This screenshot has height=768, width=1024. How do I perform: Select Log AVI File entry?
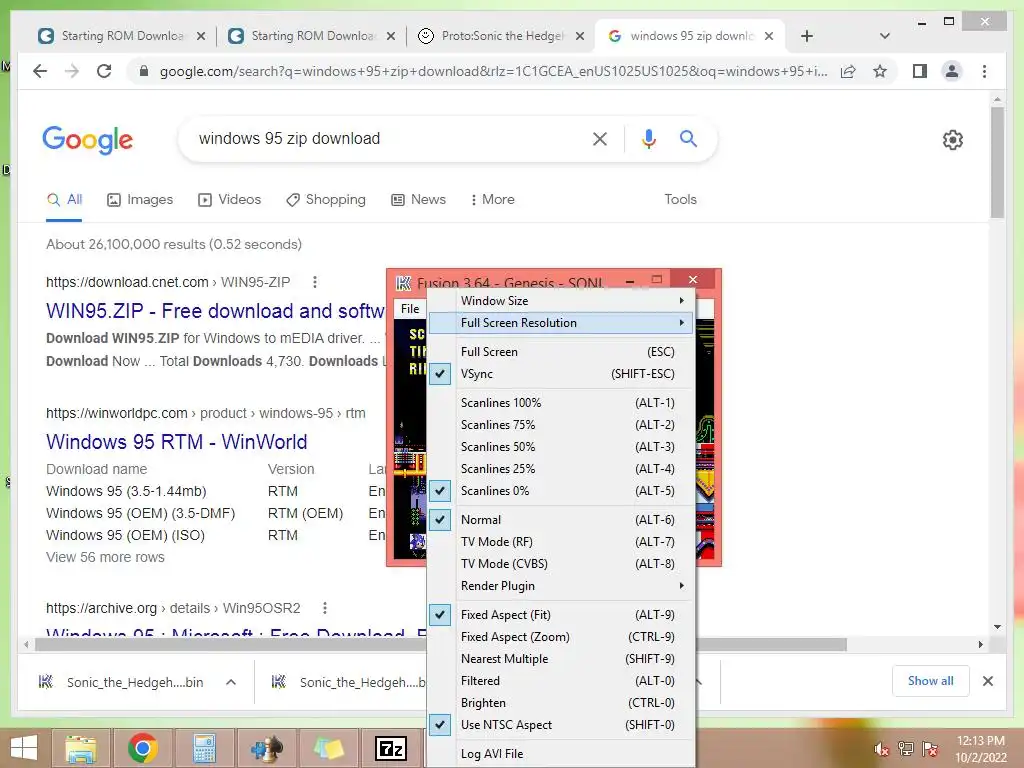(x=561, y=754)
